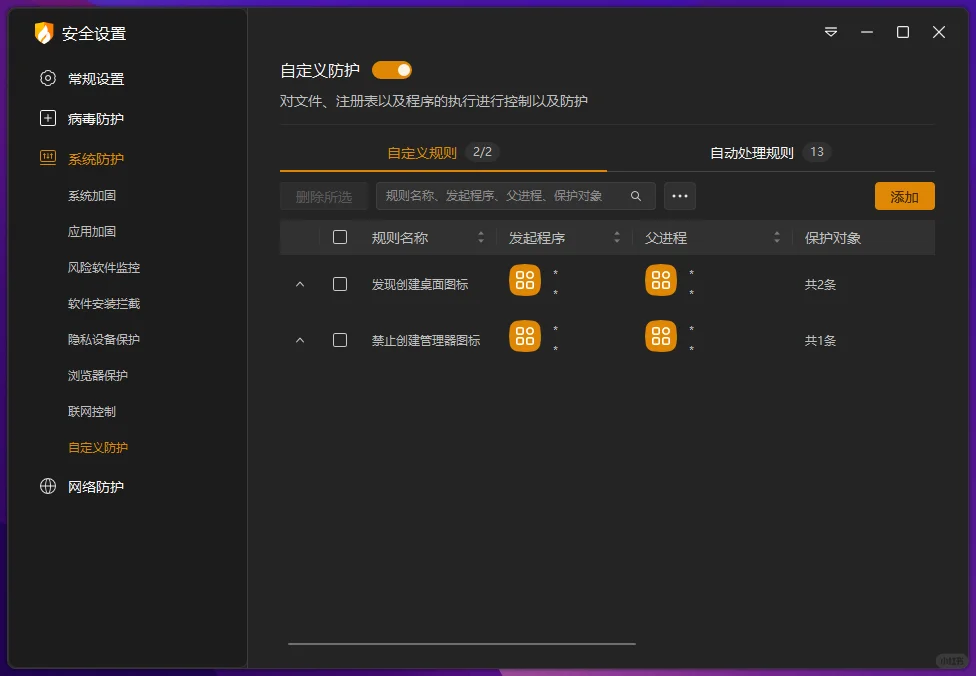The width and height of the screenshot is (976, 676).
Task: Collapse the 禁止创建管理器图标 rule row
Action: click(299, 339)
